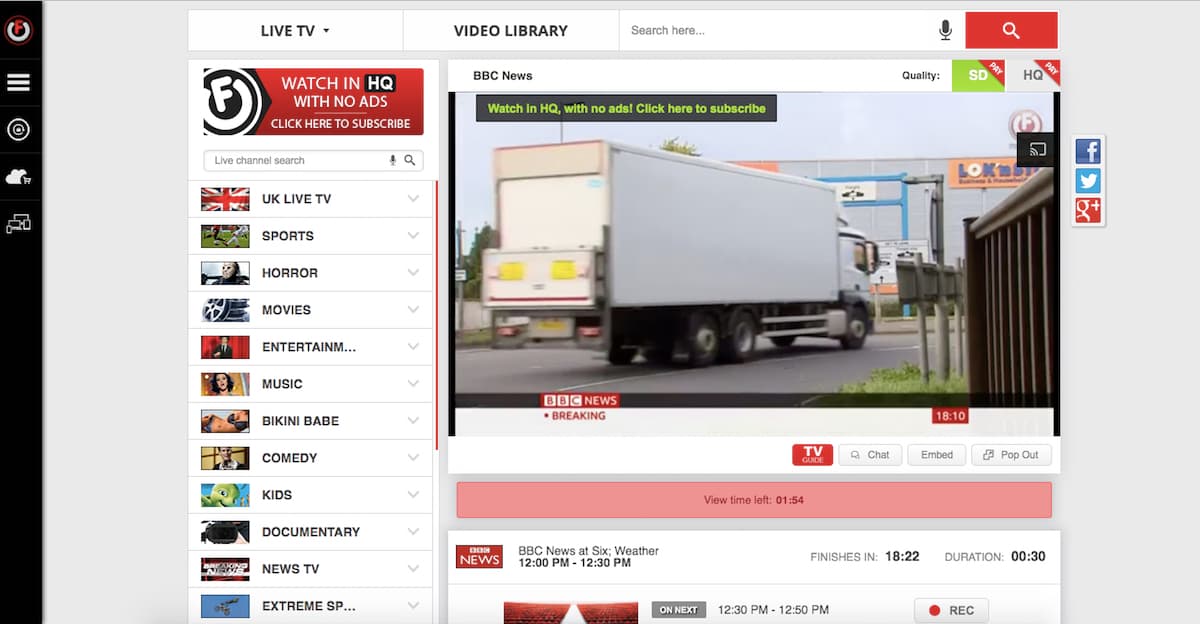This screenshot has height=624, width=1200.
Task: Switch video quality to SD
Action: tap(977, 75)
